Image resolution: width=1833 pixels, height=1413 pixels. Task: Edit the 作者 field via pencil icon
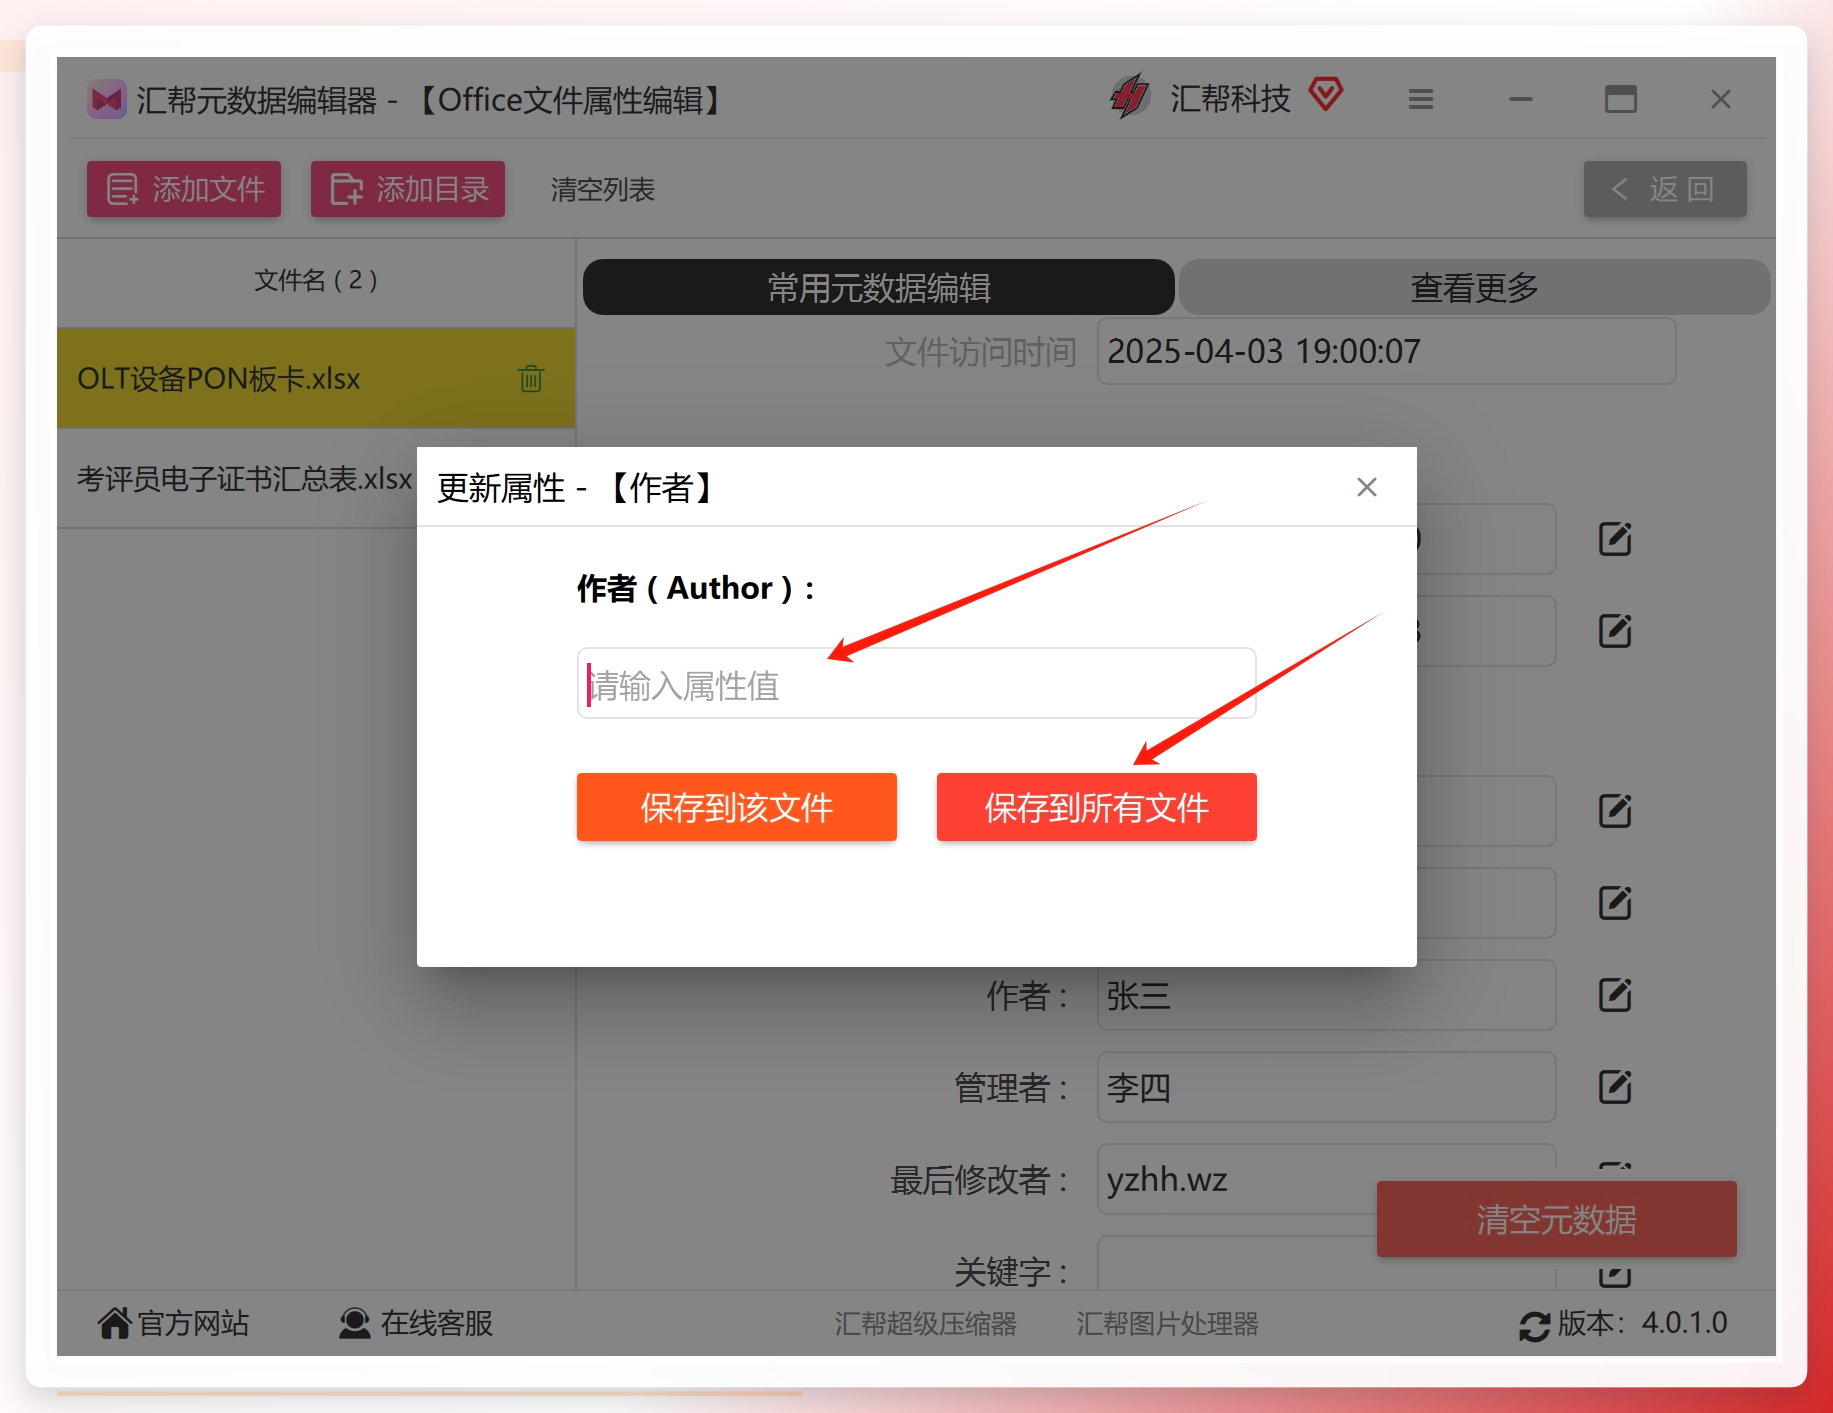pos(1615,995)
